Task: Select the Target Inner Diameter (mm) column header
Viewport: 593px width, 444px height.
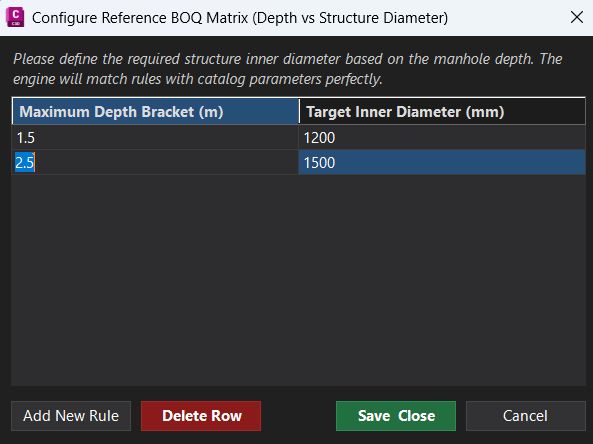Action: click(x=442, y=112)
